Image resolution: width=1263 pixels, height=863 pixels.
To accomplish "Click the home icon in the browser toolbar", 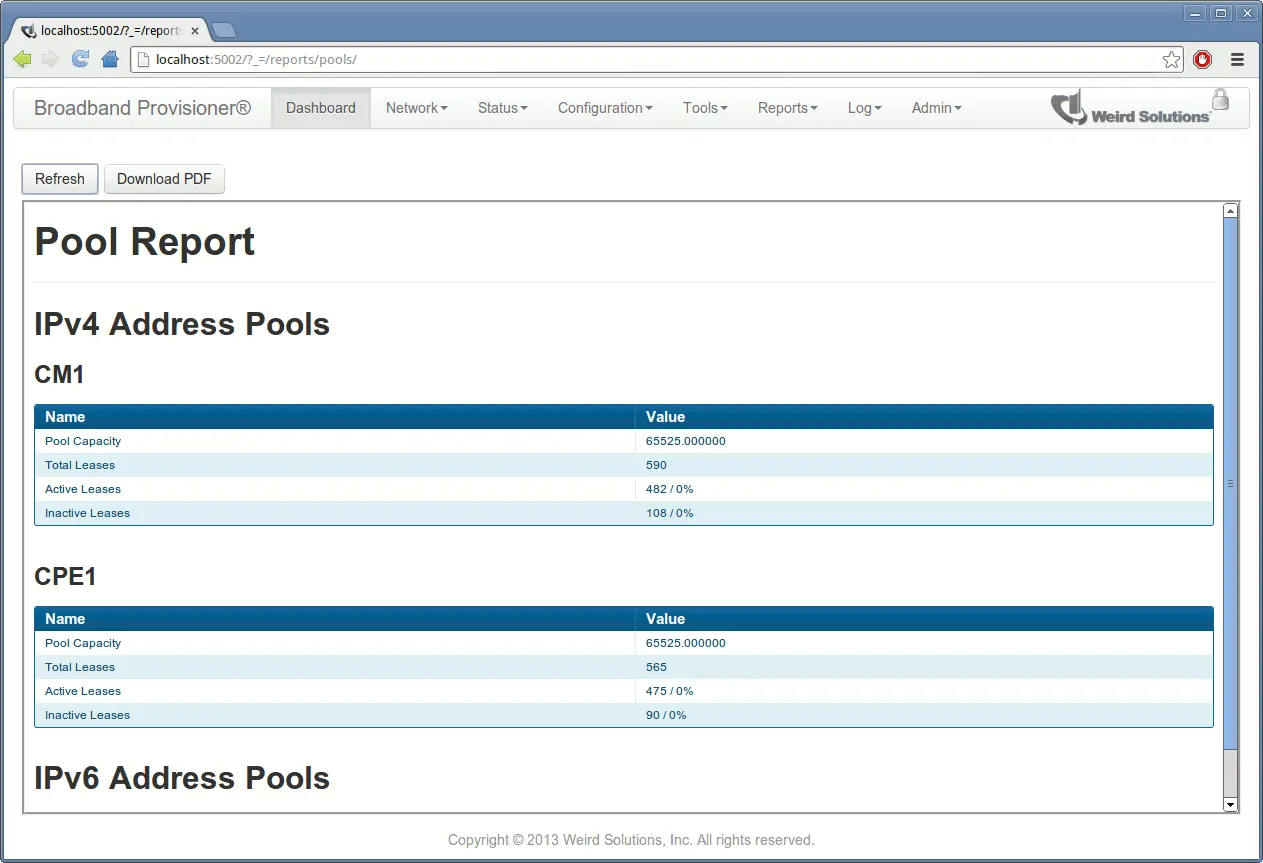I will coord(109,59).
